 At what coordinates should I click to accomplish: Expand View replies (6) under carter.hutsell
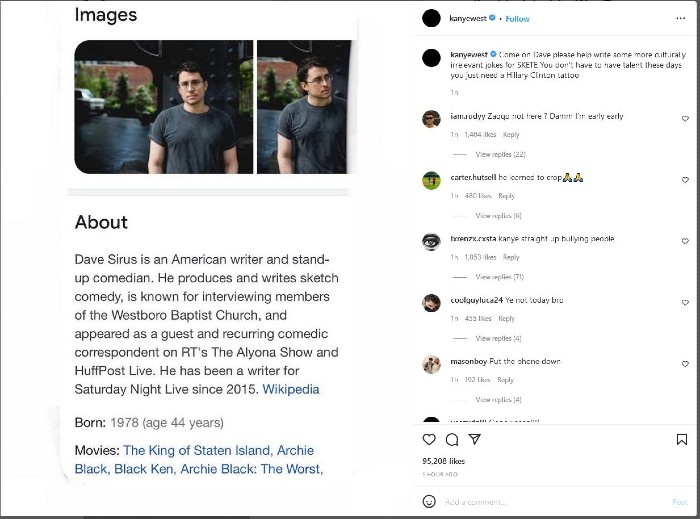pos(498,216)
